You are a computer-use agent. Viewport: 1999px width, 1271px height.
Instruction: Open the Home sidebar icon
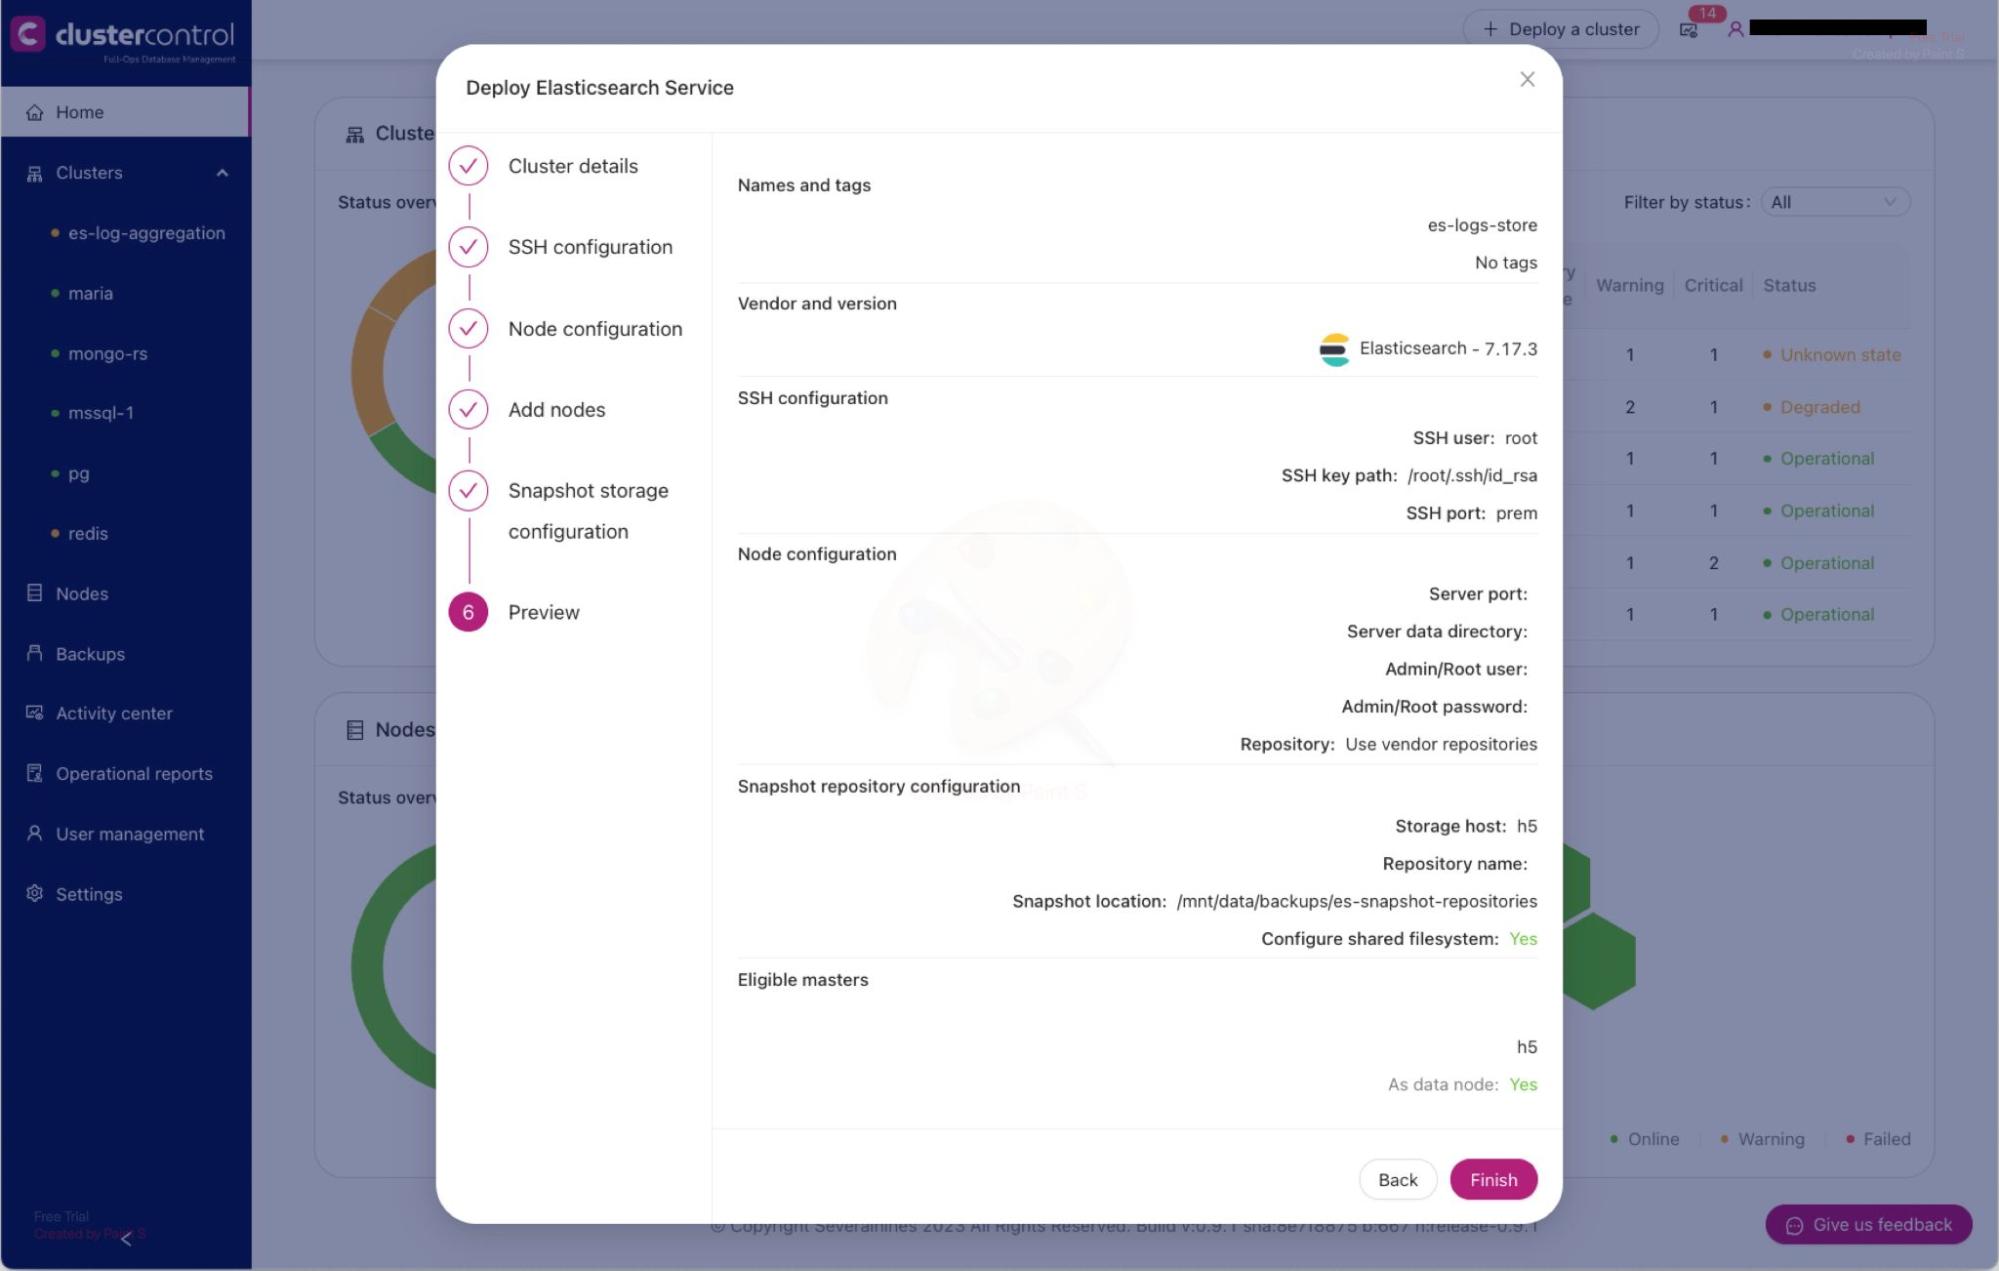point(35,112)
